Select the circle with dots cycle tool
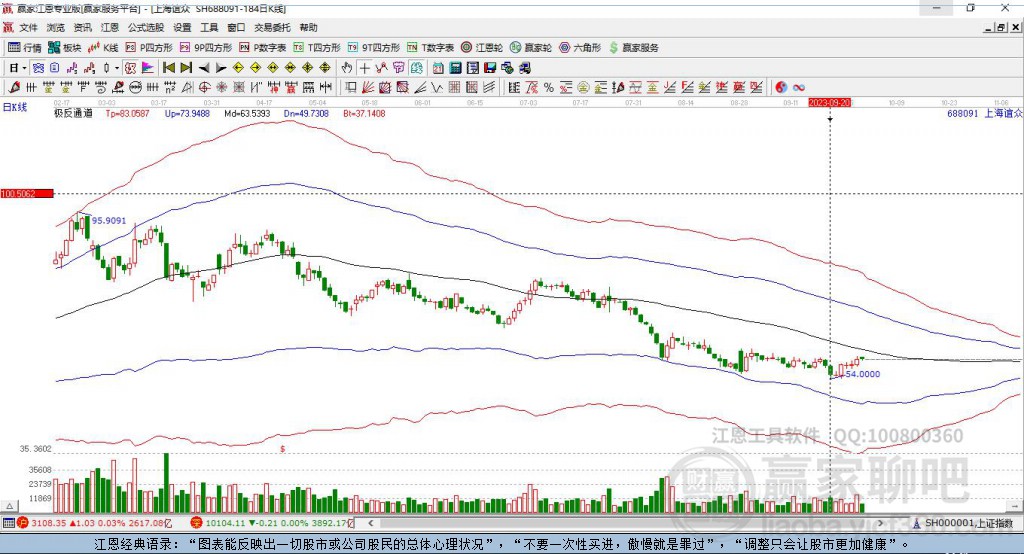The image size is (1024, 554). click(x=135, y=87)
